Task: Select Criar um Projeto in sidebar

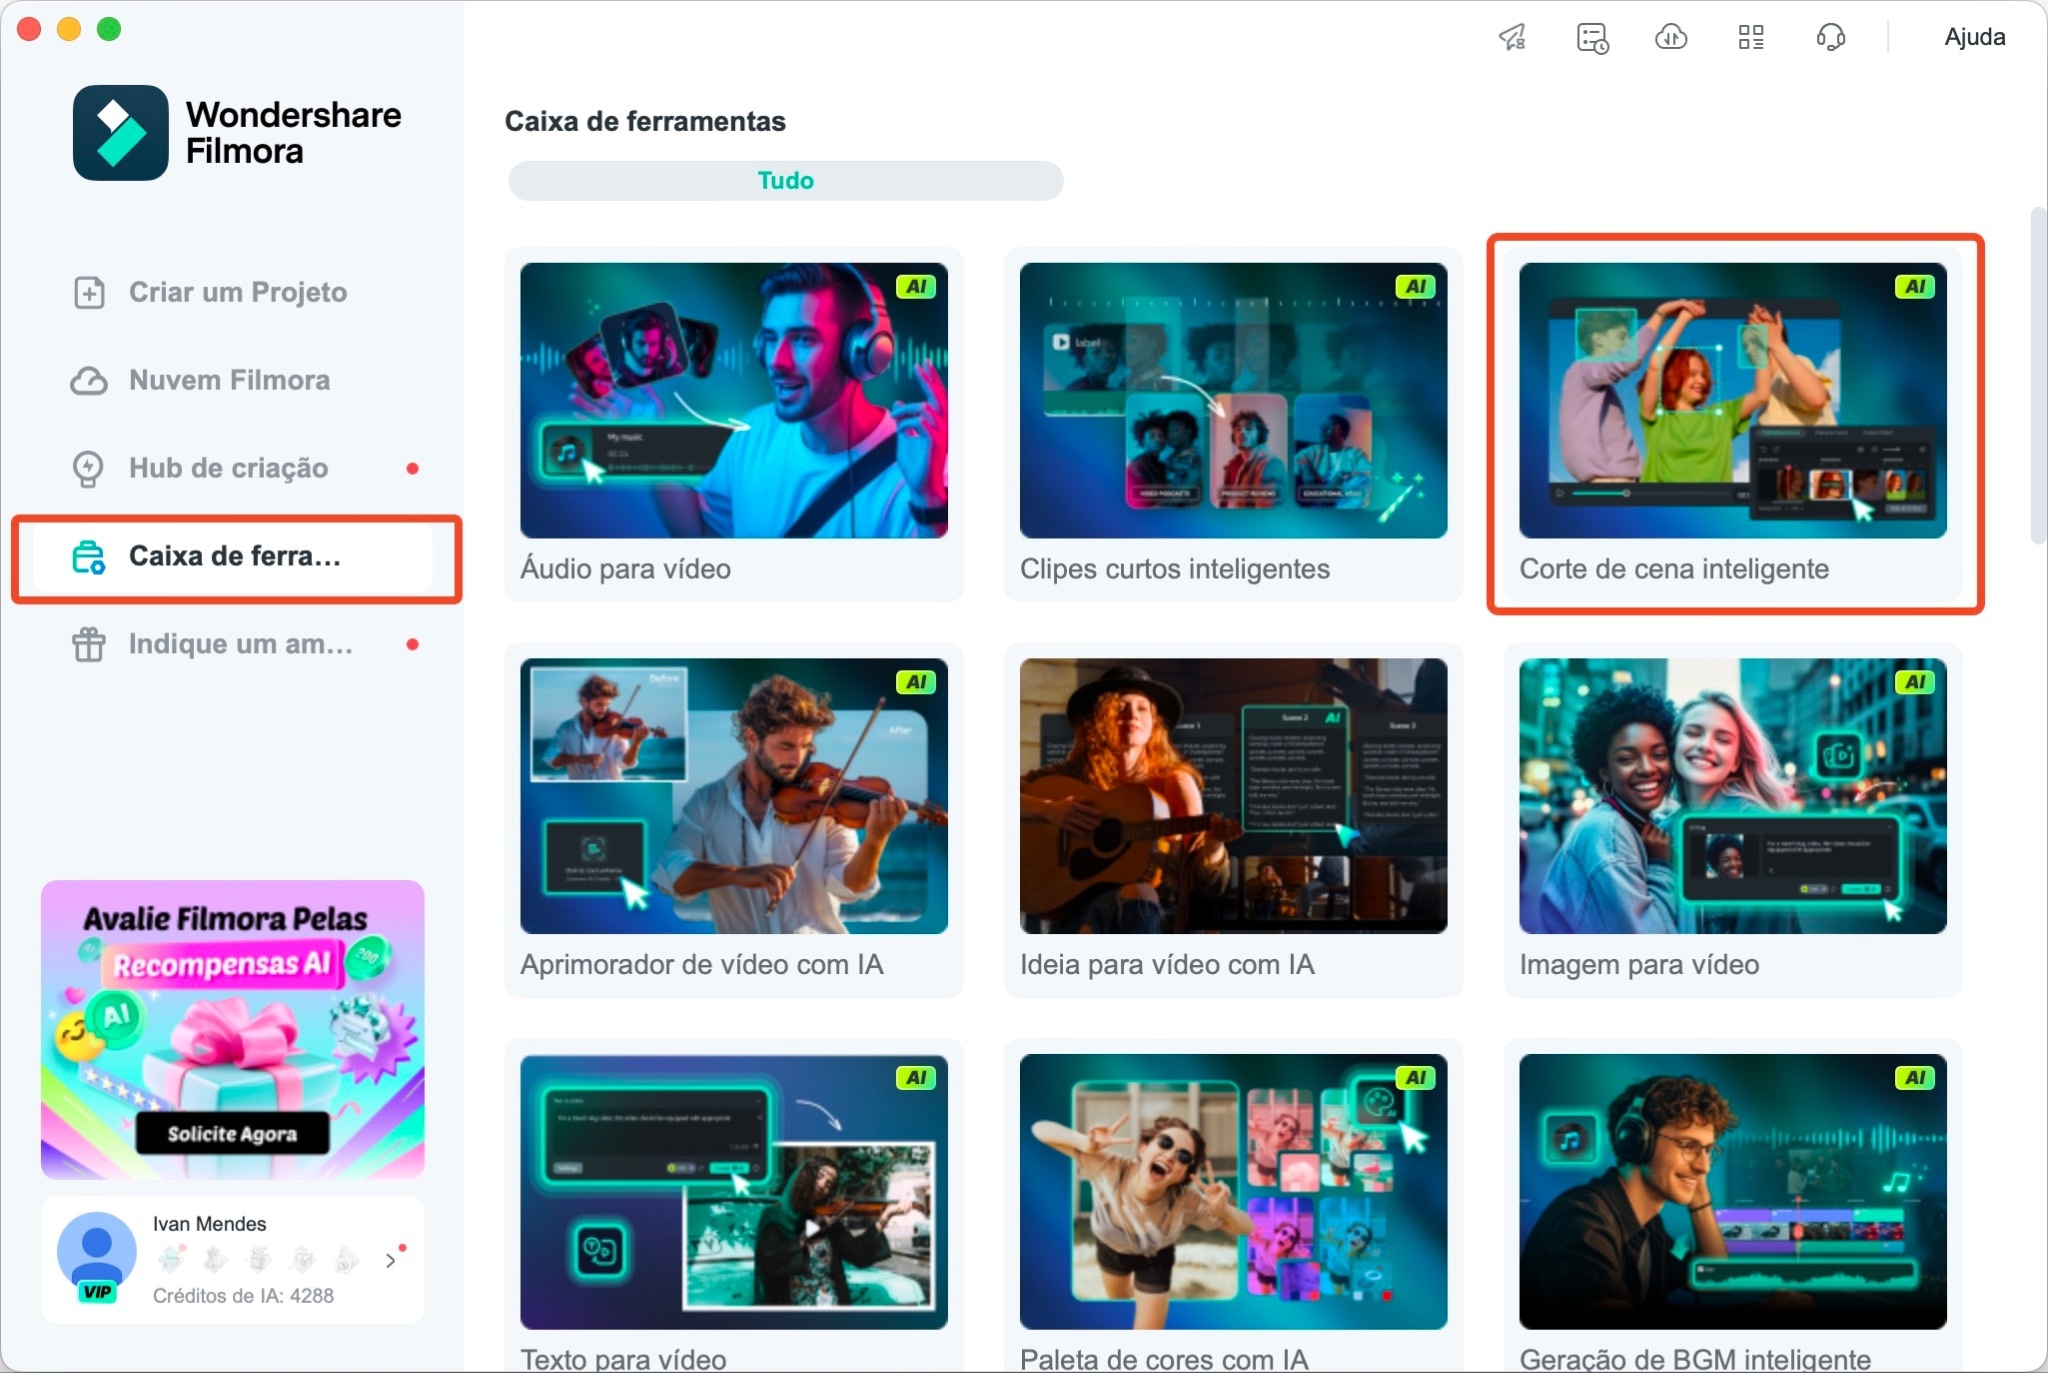Action: (x=238, y=292)
